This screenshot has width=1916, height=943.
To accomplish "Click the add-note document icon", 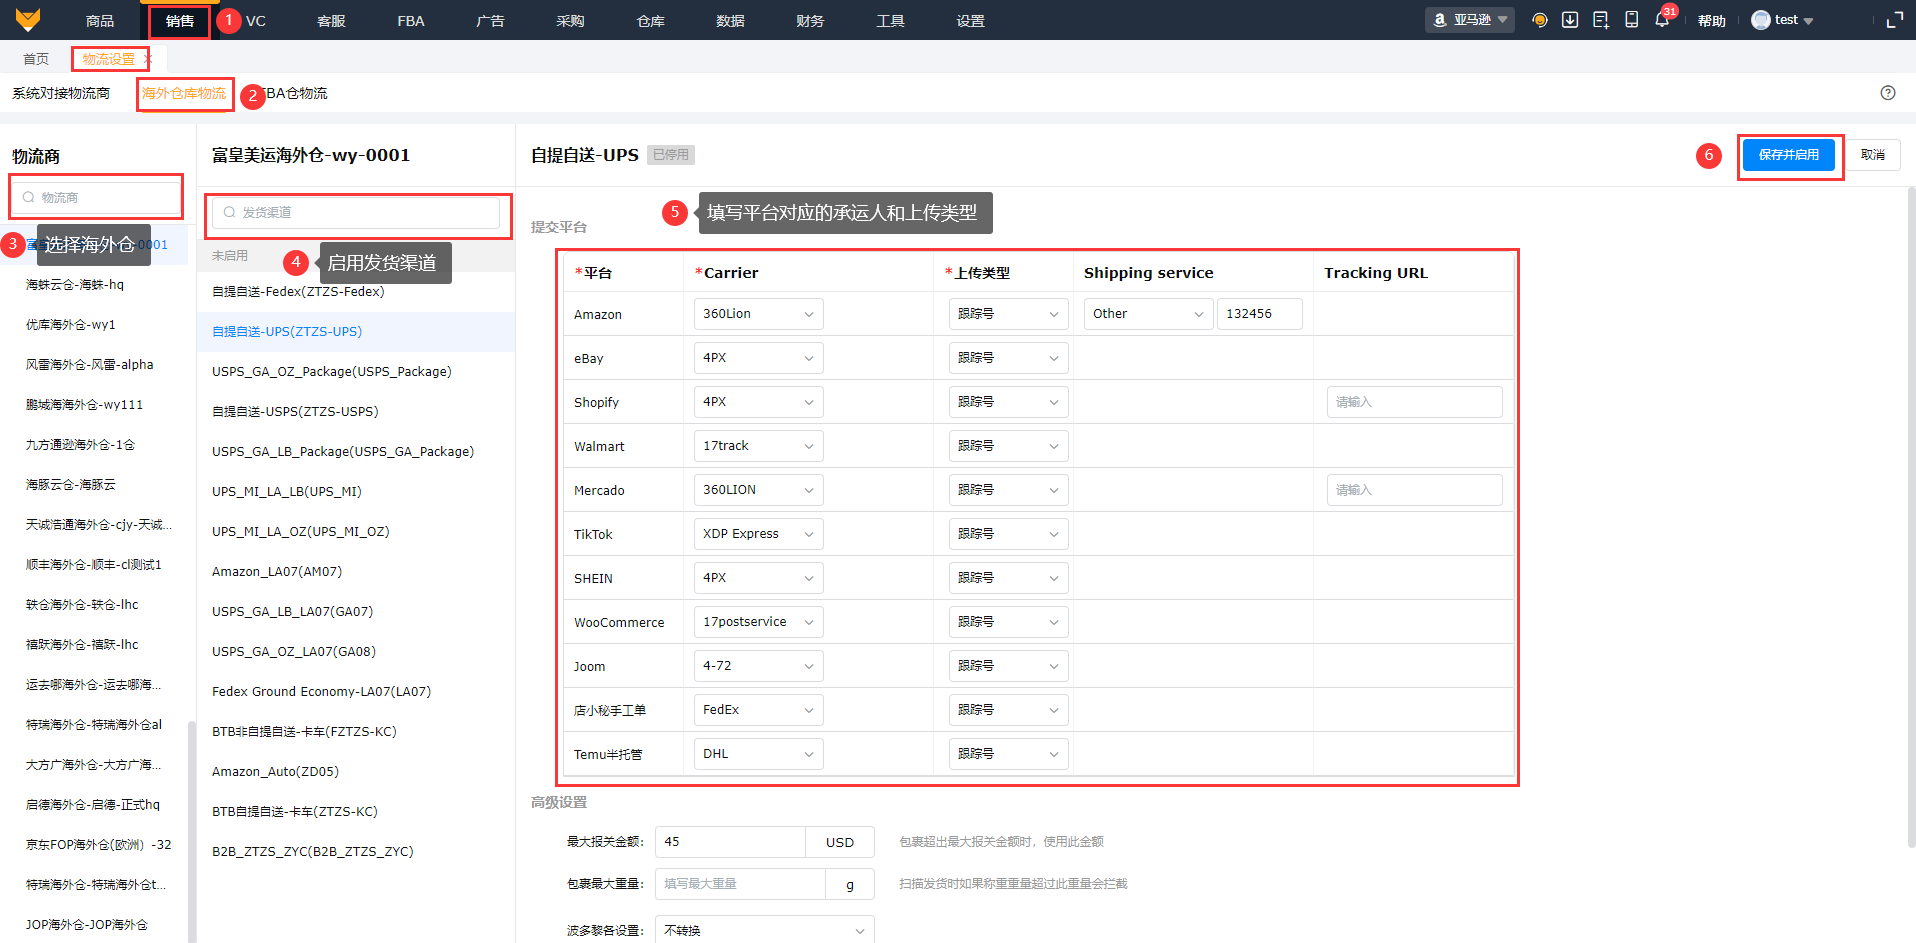I will [x=1601, y=20].
